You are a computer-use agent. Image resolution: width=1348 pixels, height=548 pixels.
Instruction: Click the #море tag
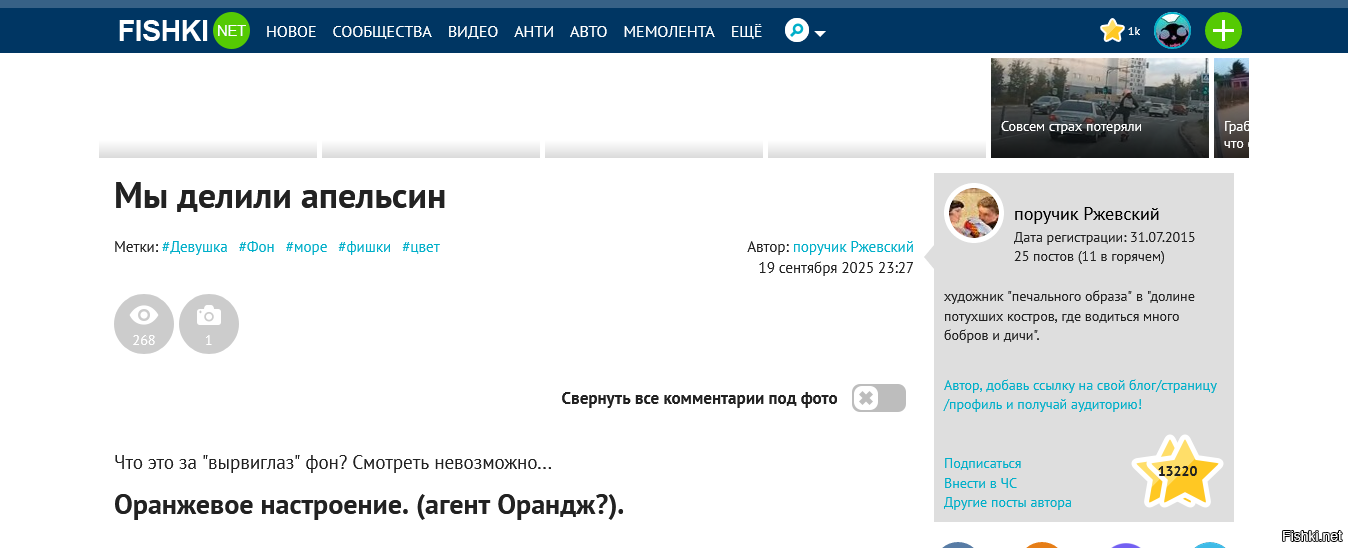click(x=307, y=247)
